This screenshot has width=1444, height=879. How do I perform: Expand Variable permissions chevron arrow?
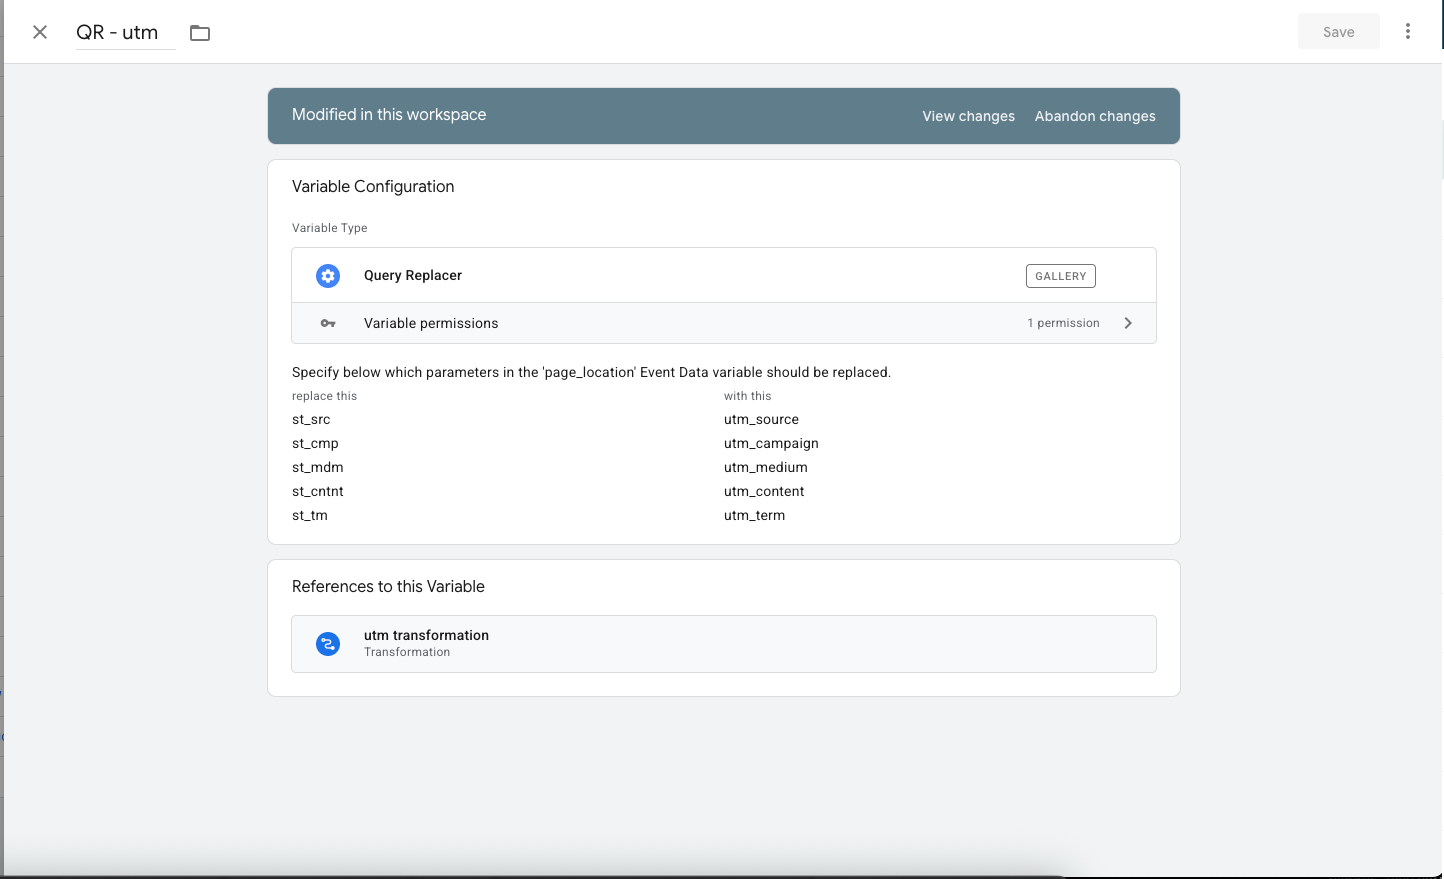point(1128,323)
